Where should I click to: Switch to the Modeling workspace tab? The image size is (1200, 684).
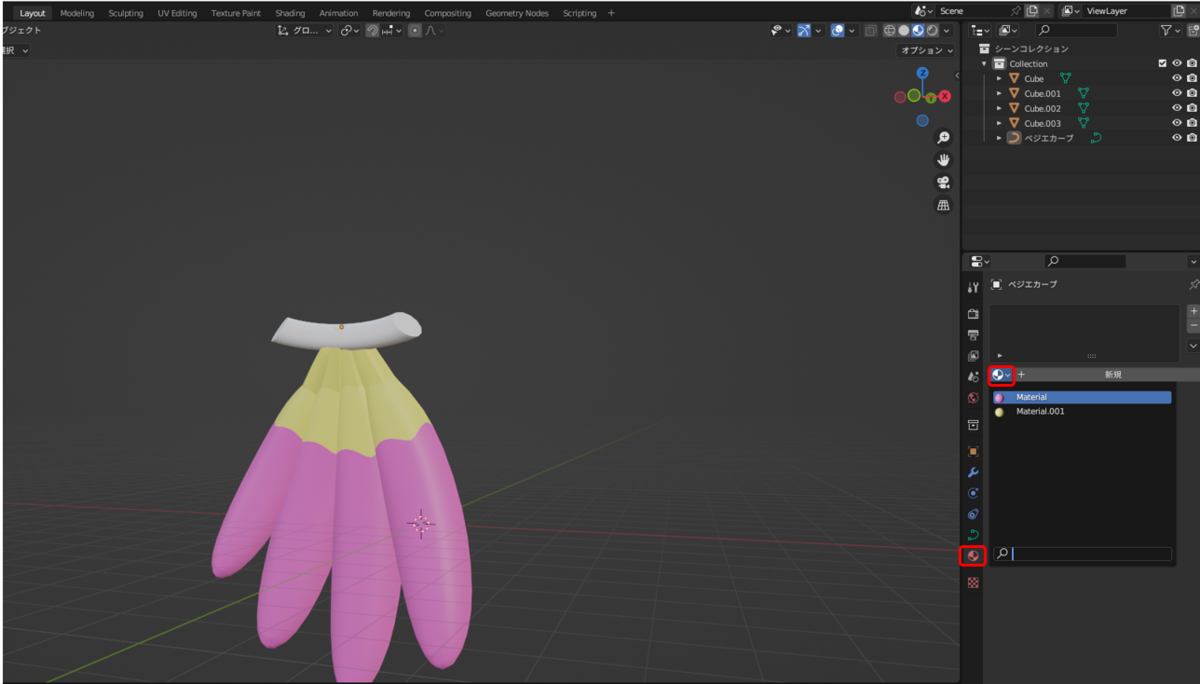tap(77, 13)
